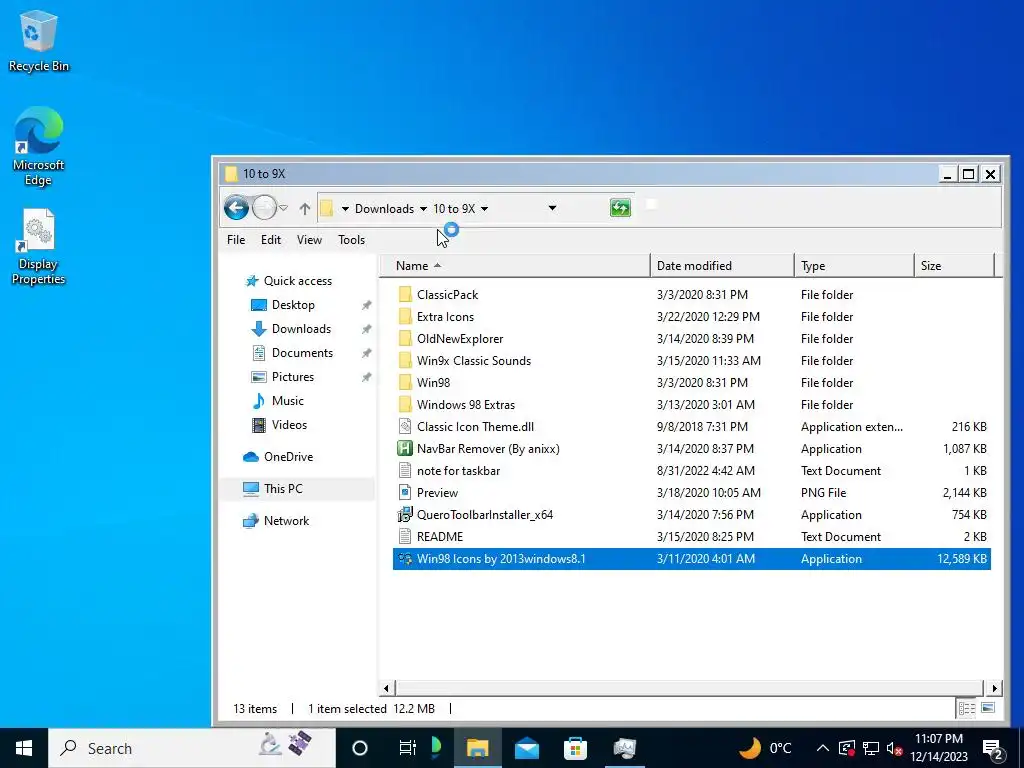Screen dimensions: 1024x768
Task: Open Cortana circle on taskbar
Action: [x=359, y=748]
